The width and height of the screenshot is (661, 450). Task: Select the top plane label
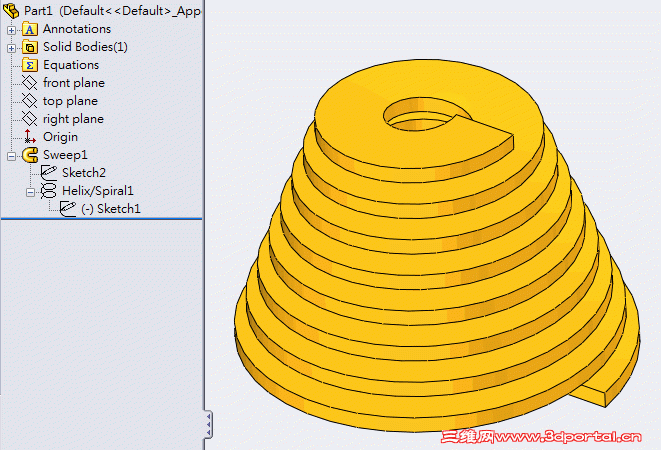click(70, 101)
